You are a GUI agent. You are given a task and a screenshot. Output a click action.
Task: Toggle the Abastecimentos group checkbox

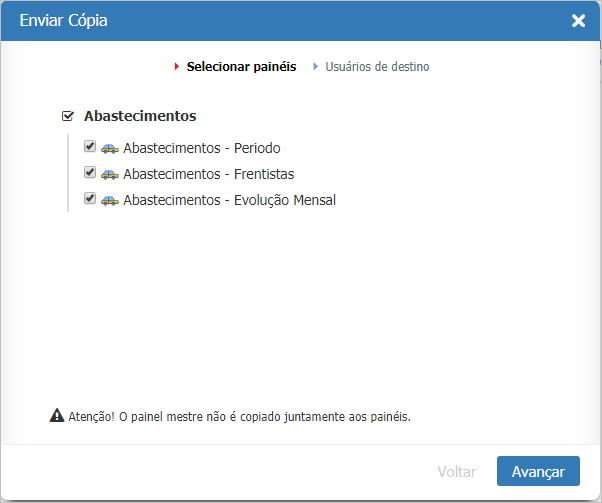(x=68, y=116)
